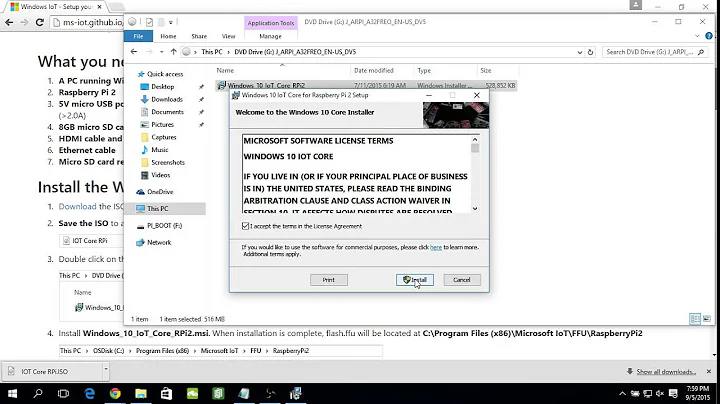The height and width of the screenshot is (404, 720).
Task: Open the Home ribbon tab
Action: [x=168, y=36]
